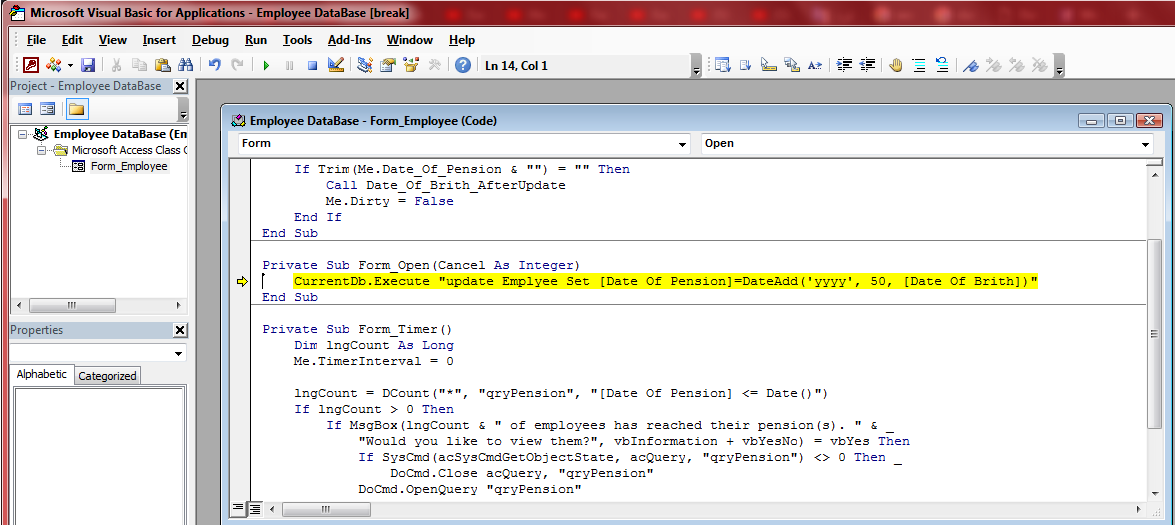Viewport: 1175px width, 525px height.
Task: Click the Undo arrow icon
Action: tap(215, 65)
